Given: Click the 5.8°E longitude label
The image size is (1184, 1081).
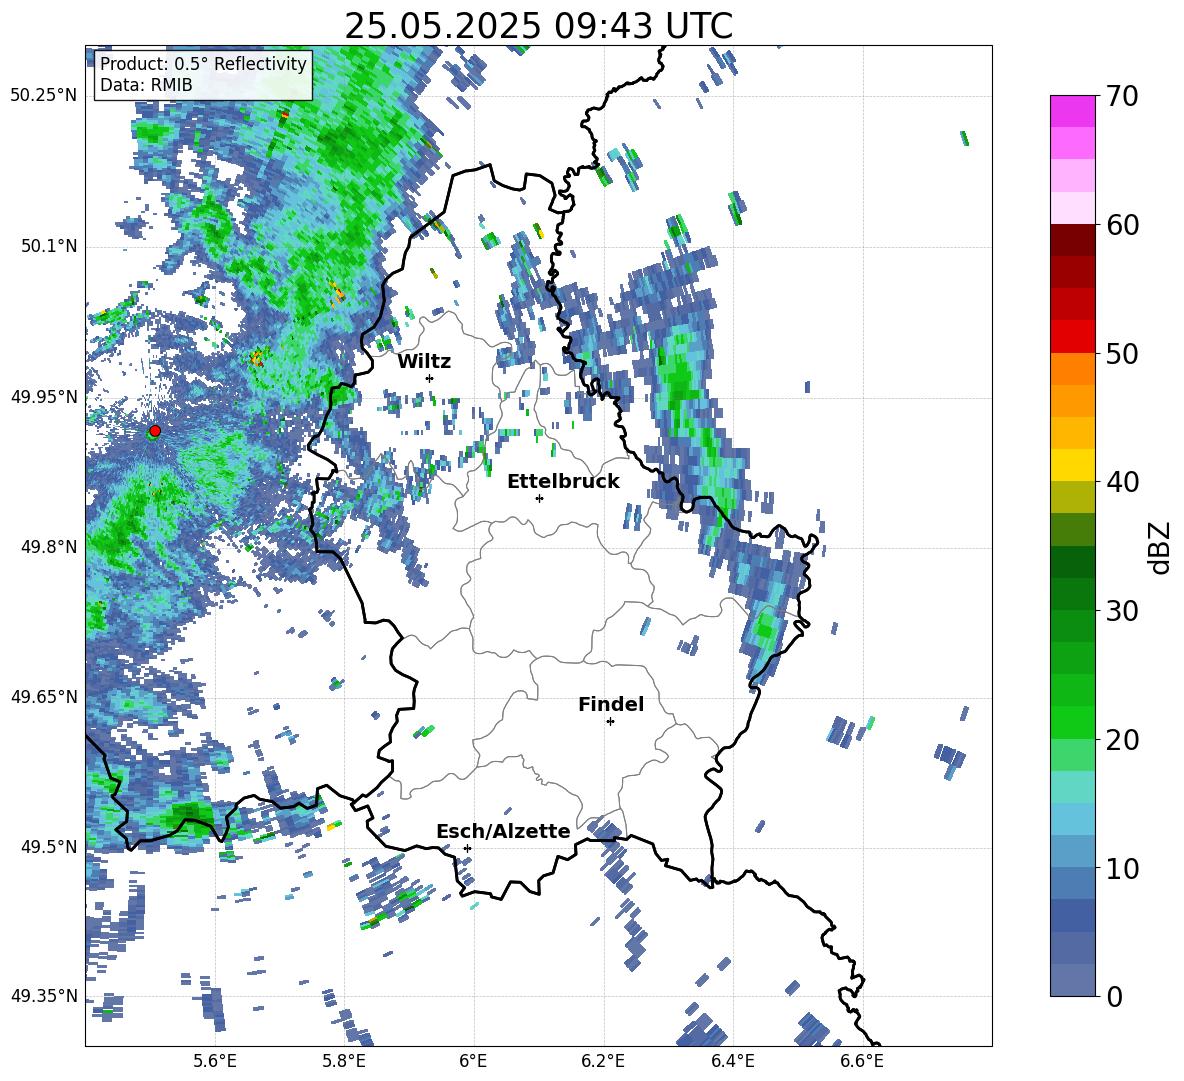Looking at the screenshot, I should [x=344, y=1061].
